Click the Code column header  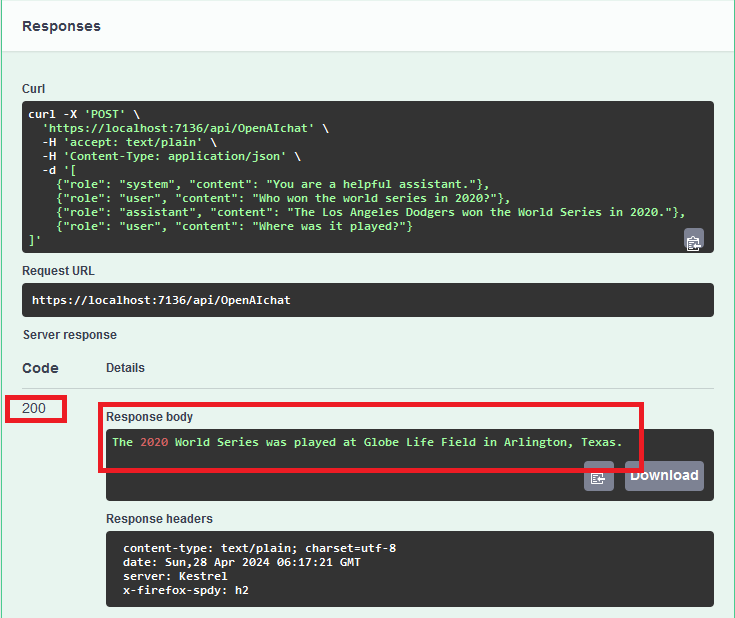[x=40, y=368]
